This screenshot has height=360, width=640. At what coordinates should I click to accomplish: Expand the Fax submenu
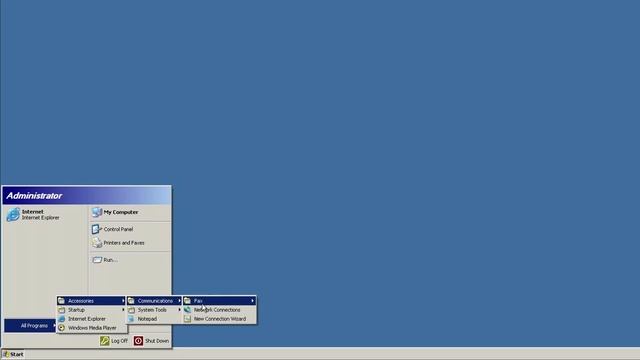[220, 301]
